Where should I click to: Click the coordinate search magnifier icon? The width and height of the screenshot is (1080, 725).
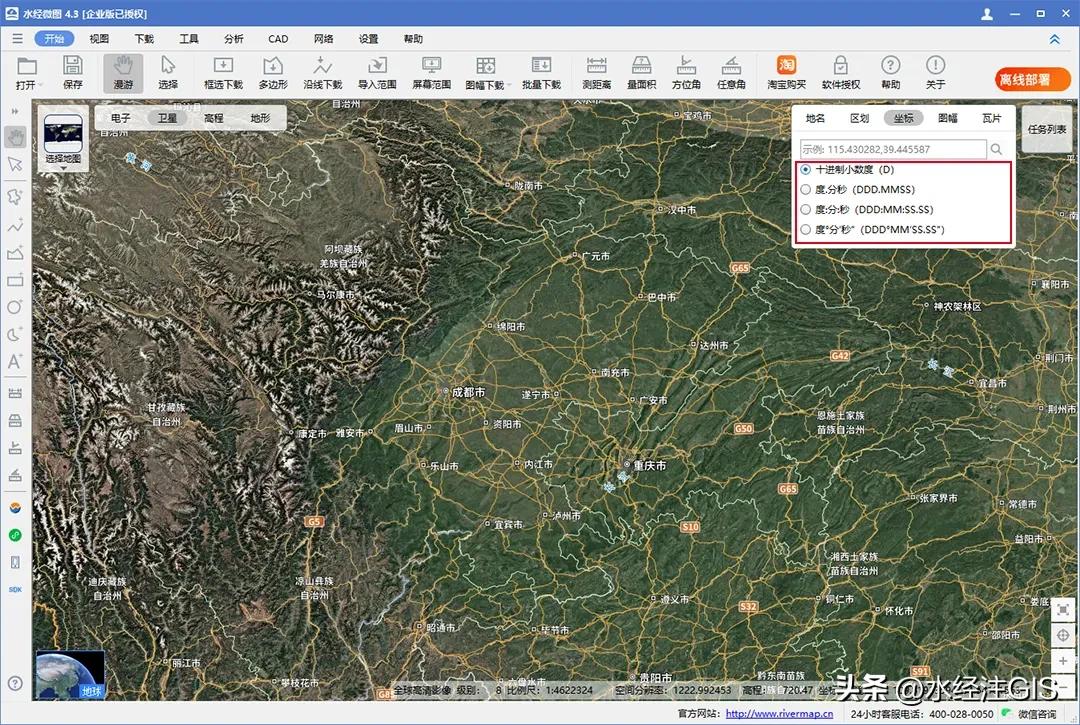click(996, 149)
